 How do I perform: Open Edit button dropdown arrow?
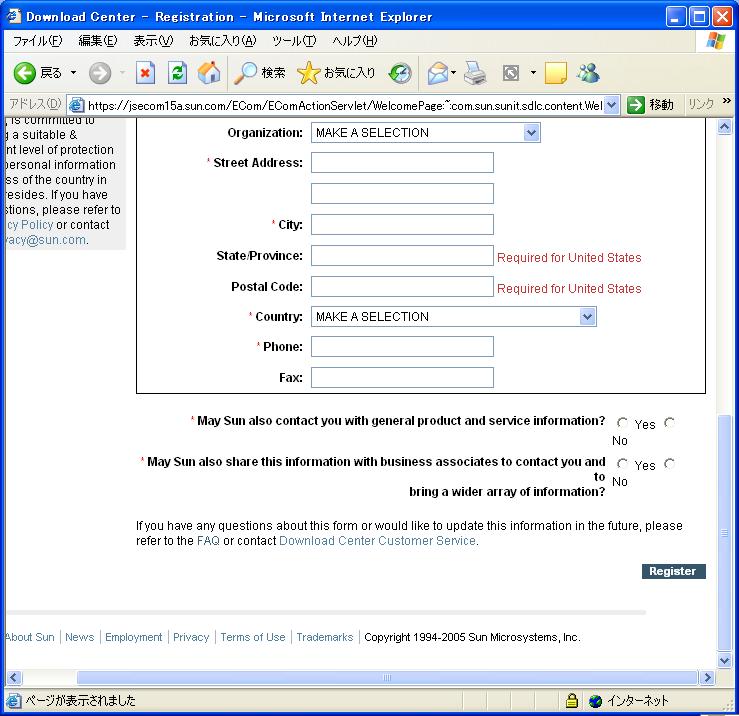(x=533, y=73)
